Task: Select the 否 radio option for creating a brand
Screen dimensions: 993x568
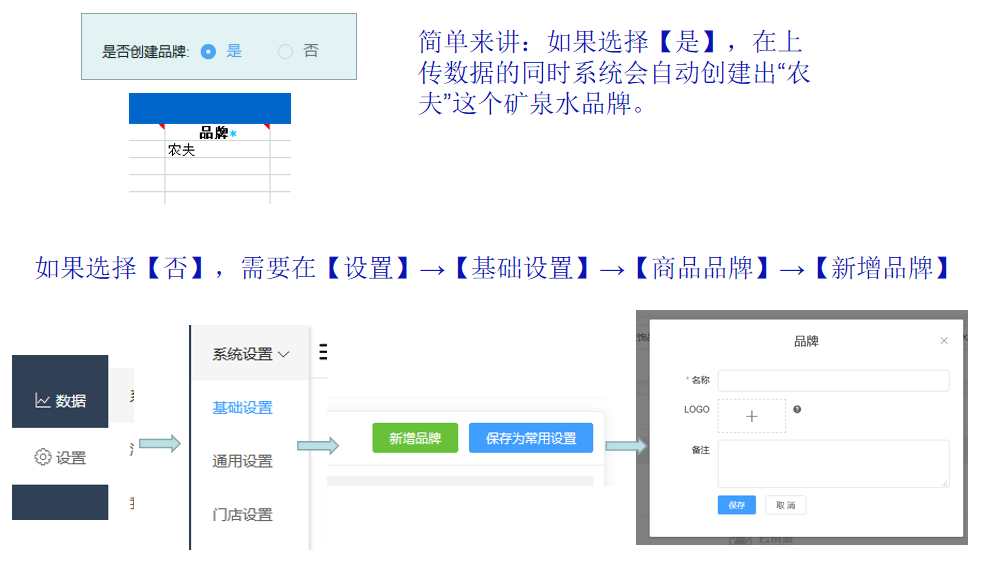Action: 286,51
